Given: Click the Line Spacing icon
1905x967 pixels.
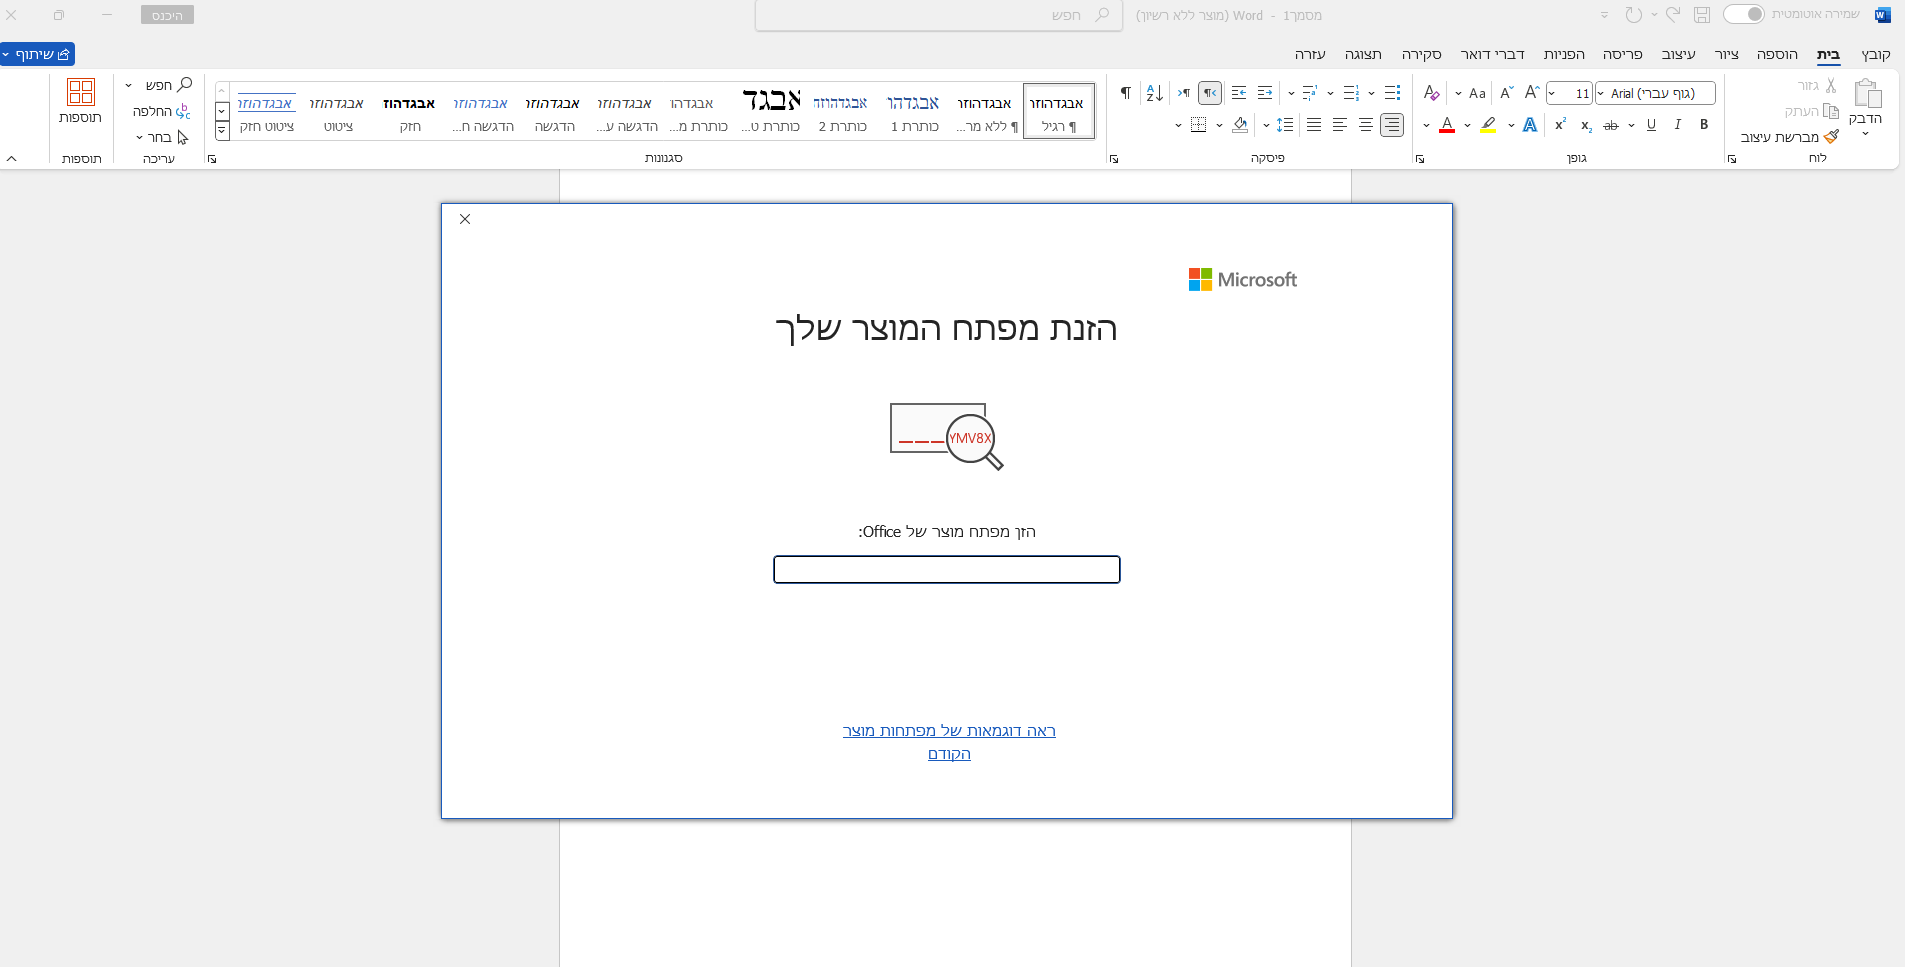Looking at the screenshot, I should tap(1285, 125).
